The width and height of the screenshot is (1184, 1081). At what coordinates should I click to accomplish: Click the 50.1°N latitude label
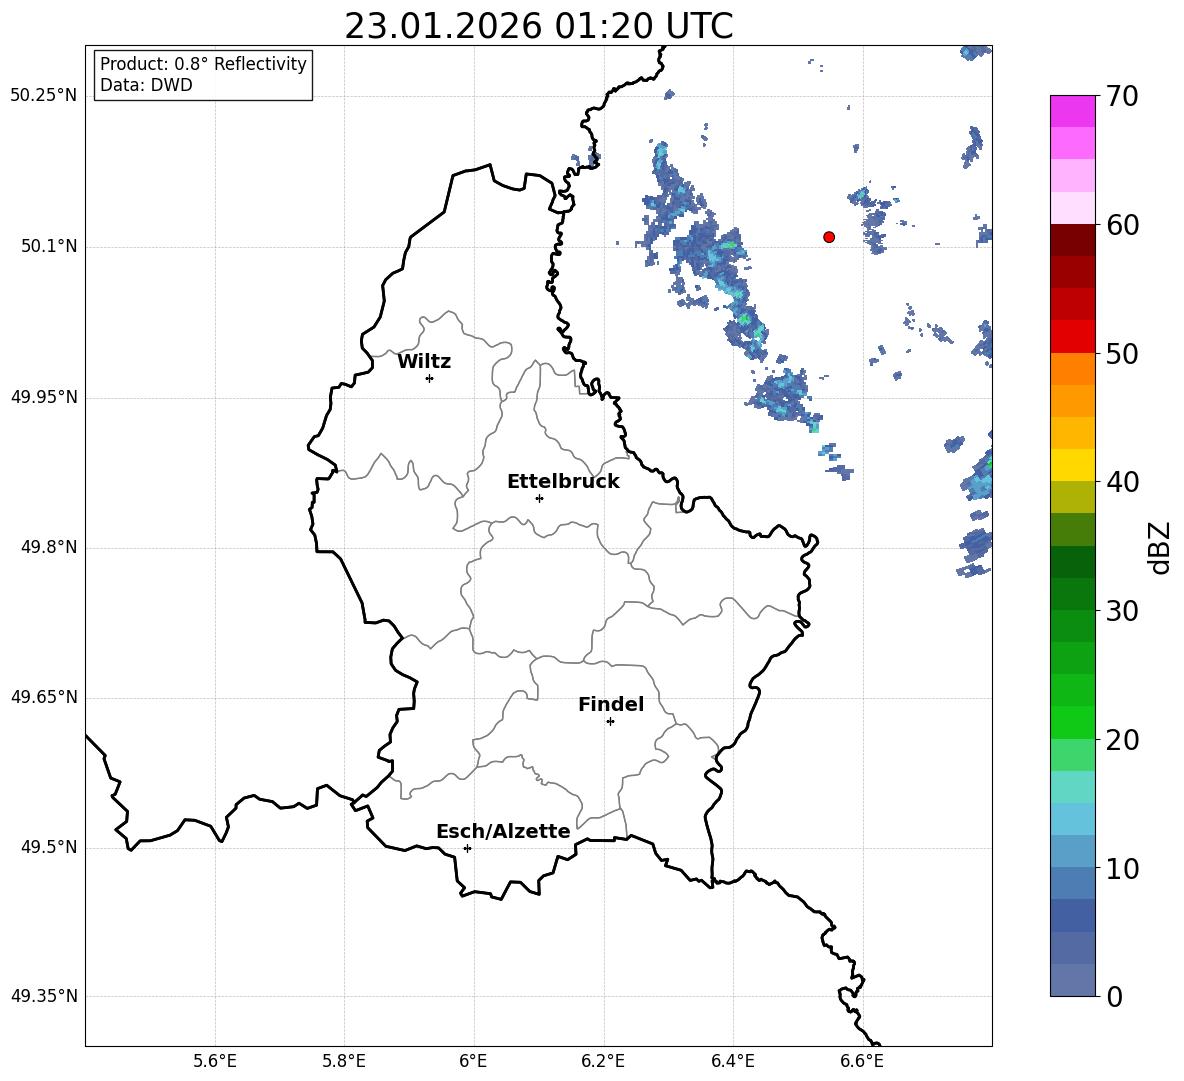pyautogui.click(x=49, y=246)
